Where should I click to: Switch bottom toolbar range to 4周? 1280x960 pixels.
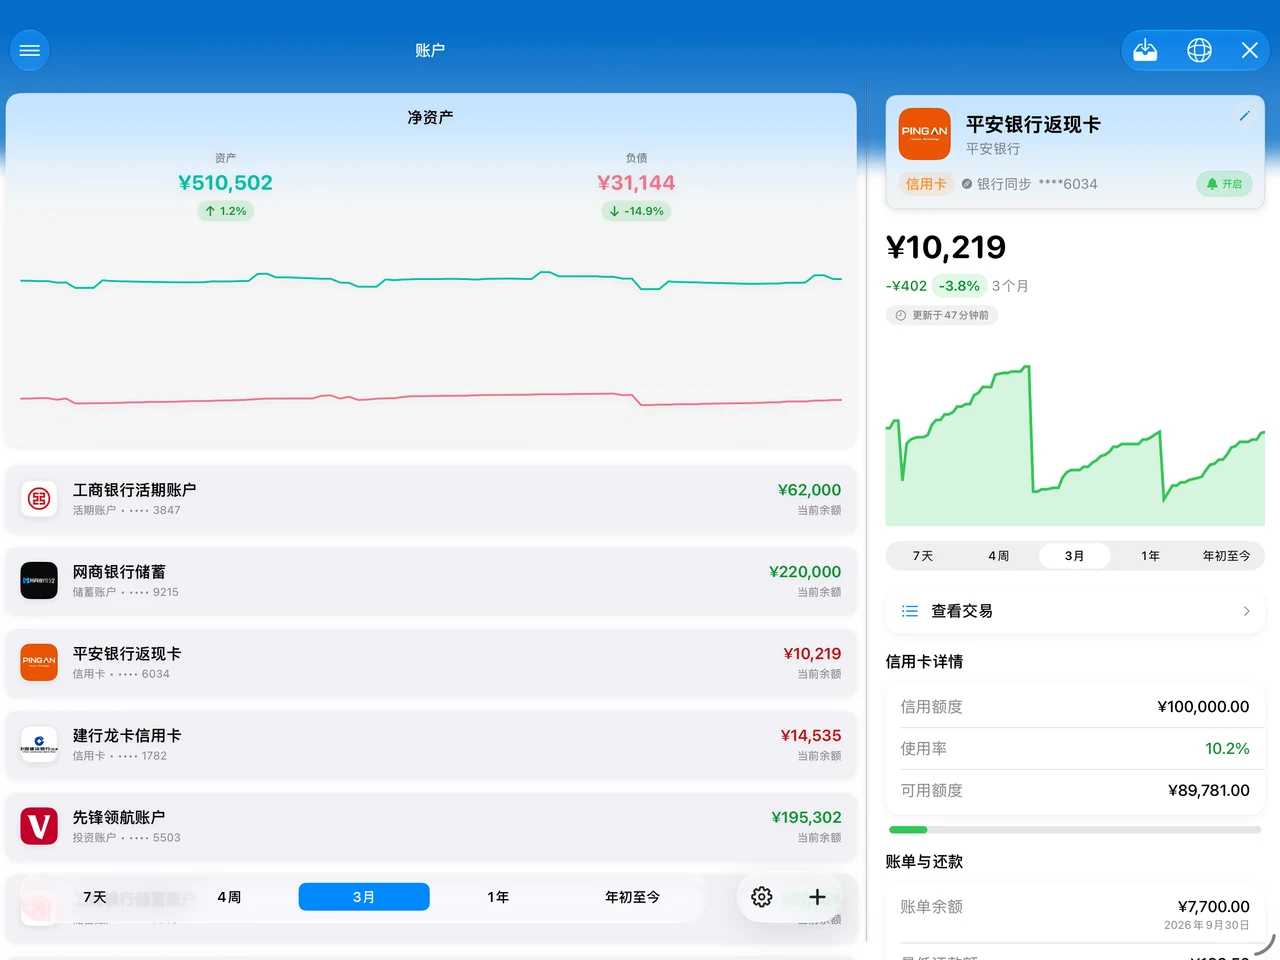pyautogui.click(x=229, y=897)
